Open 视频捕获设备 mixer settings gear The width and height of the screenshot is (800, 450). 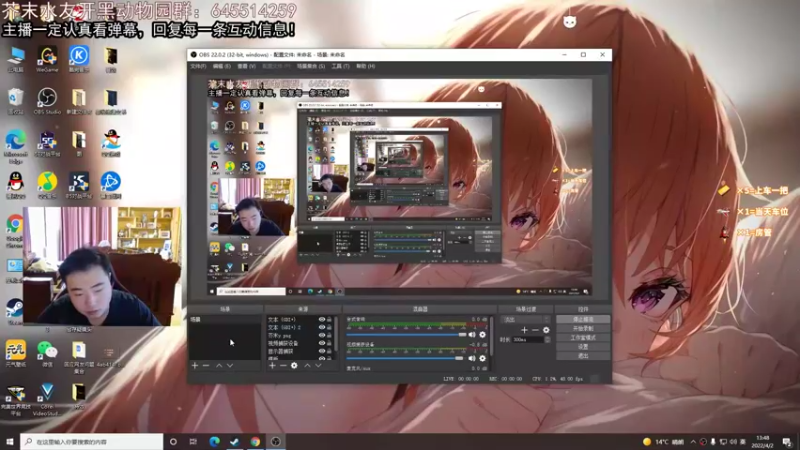[x=483, y=358]
